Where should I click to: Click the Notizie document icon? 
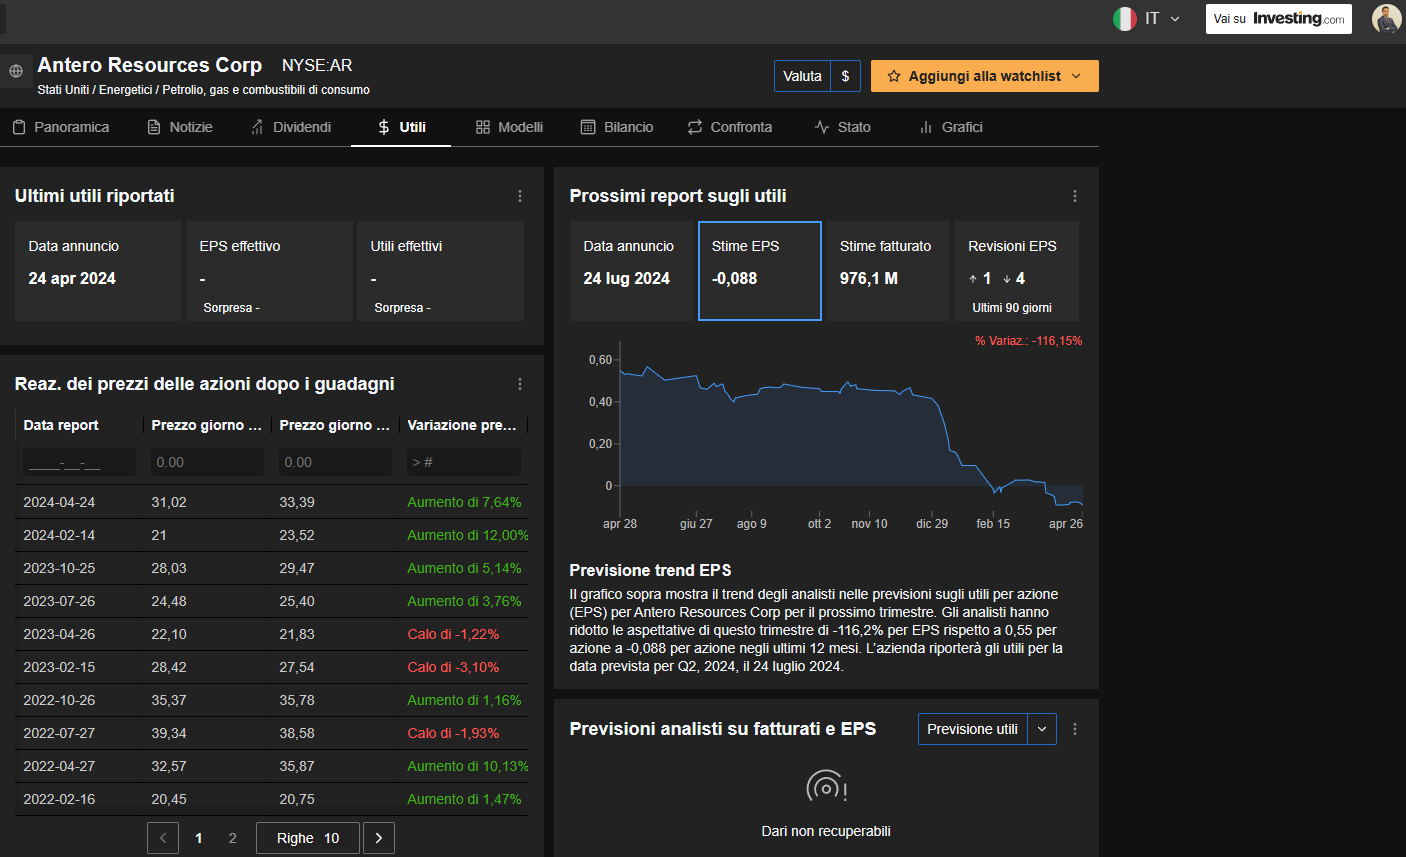(154, 127)
